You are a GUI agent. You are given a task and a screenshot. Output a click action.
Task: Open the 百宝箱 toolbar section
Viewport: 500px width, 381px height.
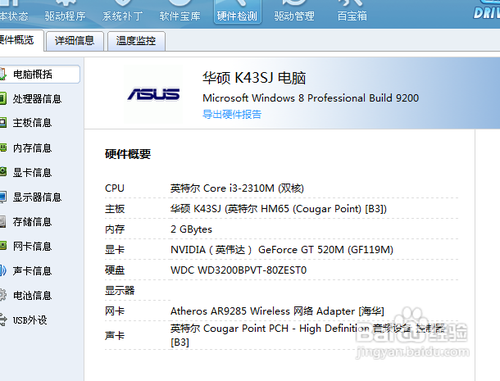[x=352, y=12]
